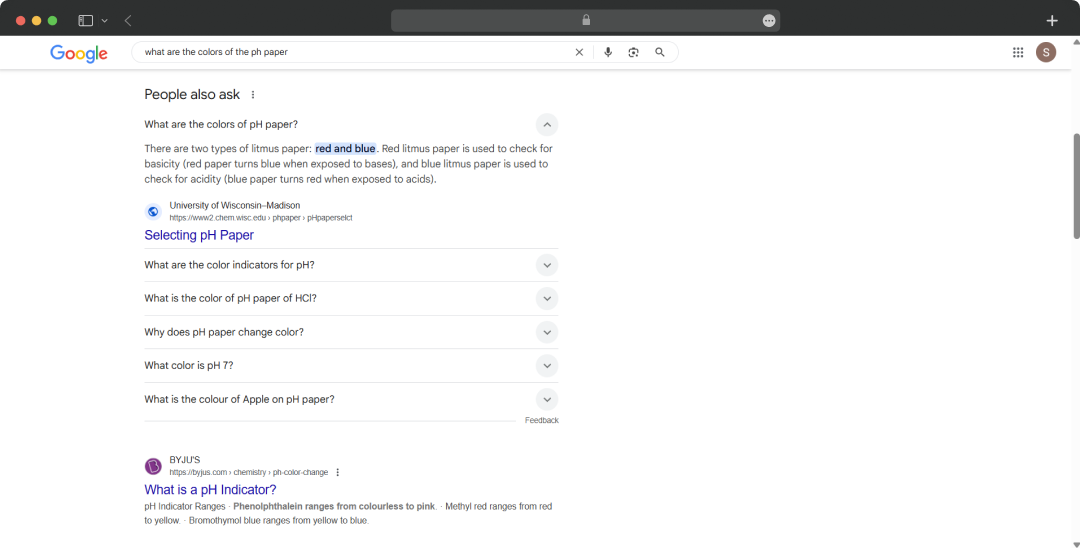1080x548 pixels.
Task: Expand 'What color is pH 7?'
Action: pos(547,366)
